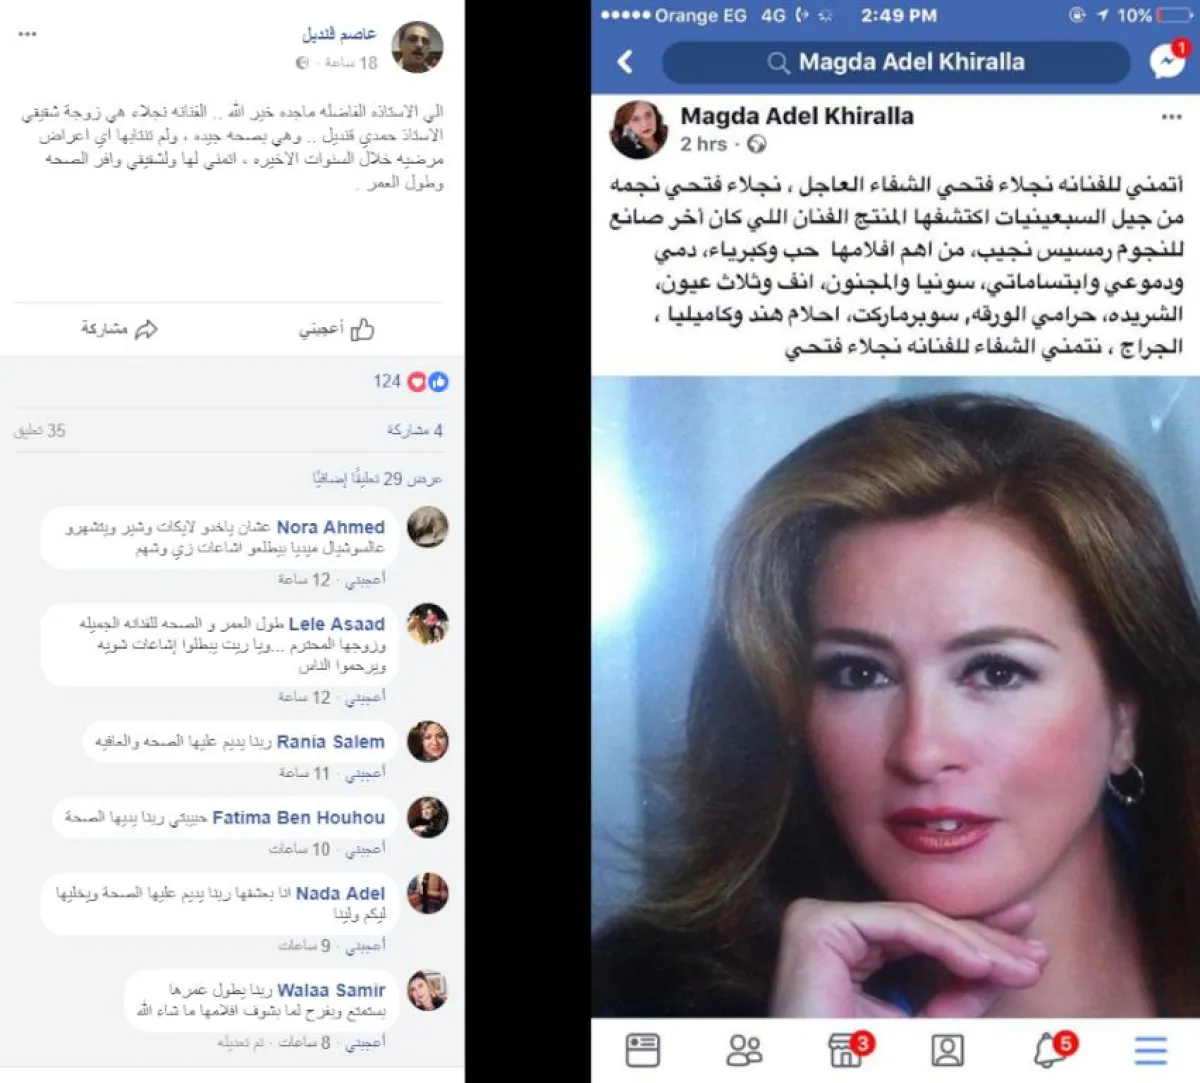Tap the back arrow beside search bar
1200x1083 pixels.
tap(626, 62)
